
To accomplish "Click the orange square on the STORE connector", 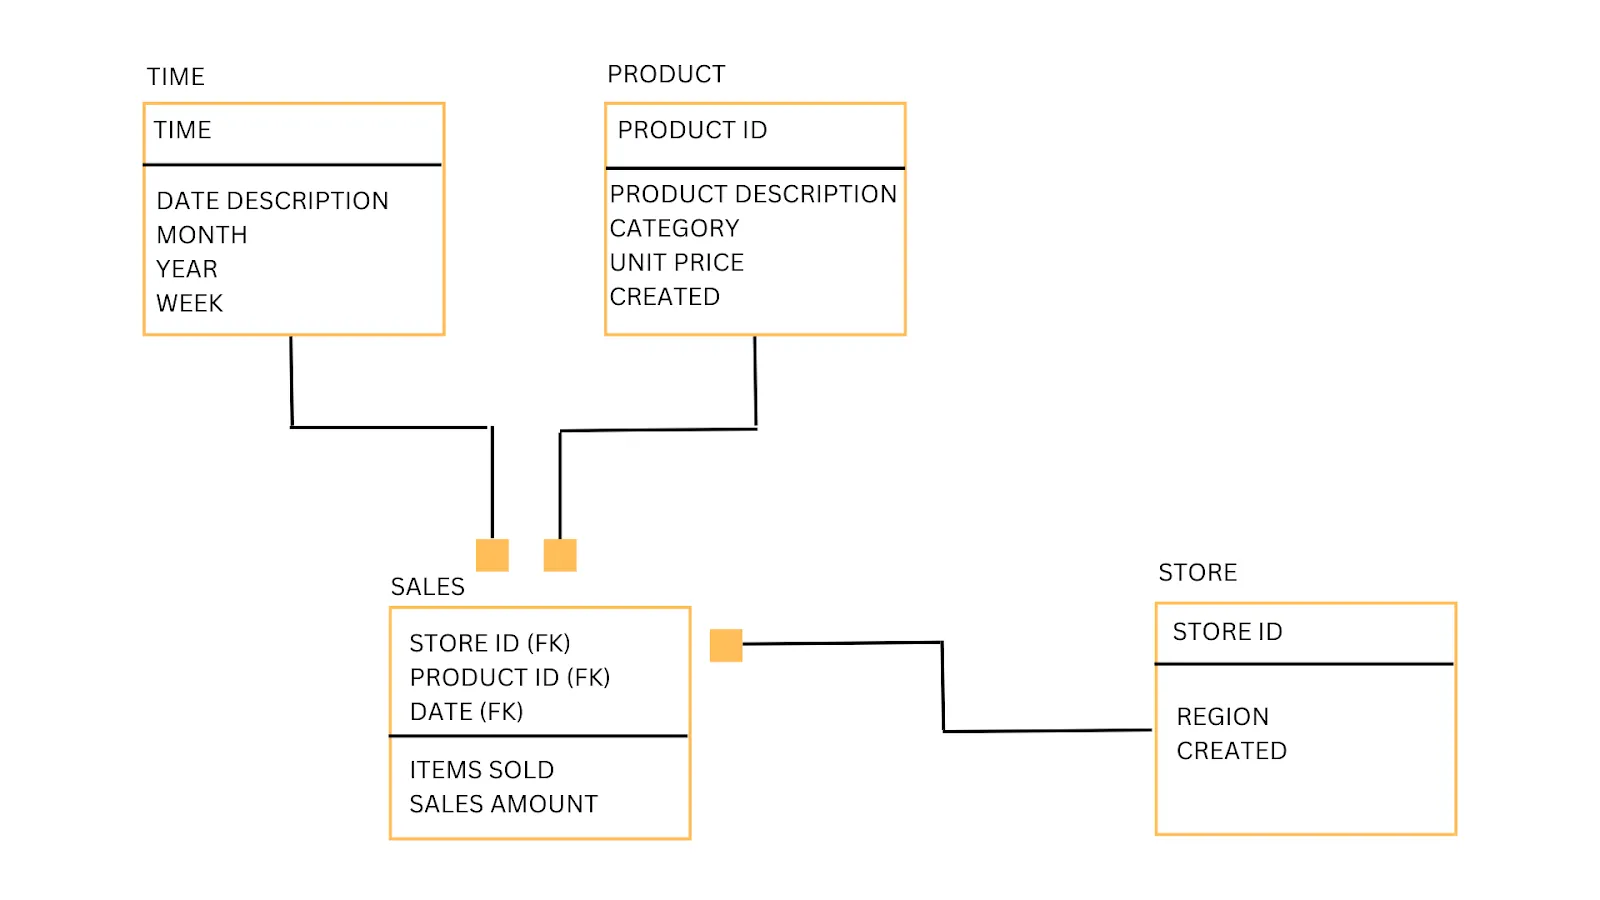I will (726, 645).
